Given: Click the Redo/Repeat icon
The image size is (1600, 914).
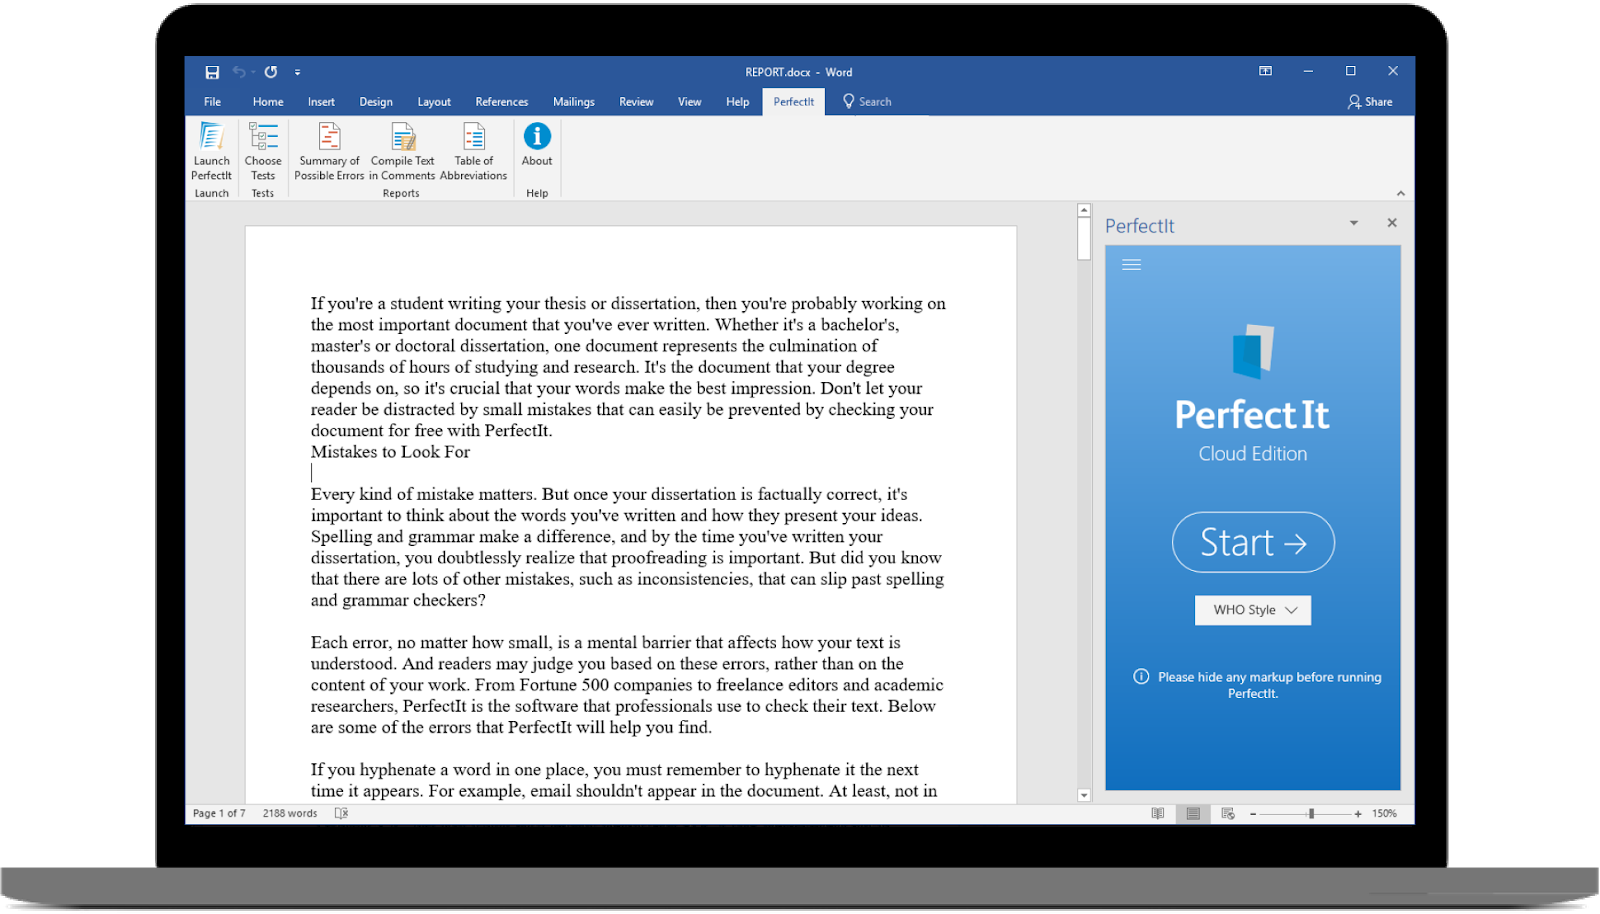Looking at the screenshot, I should pyautogui.click(x=271, y=72).
